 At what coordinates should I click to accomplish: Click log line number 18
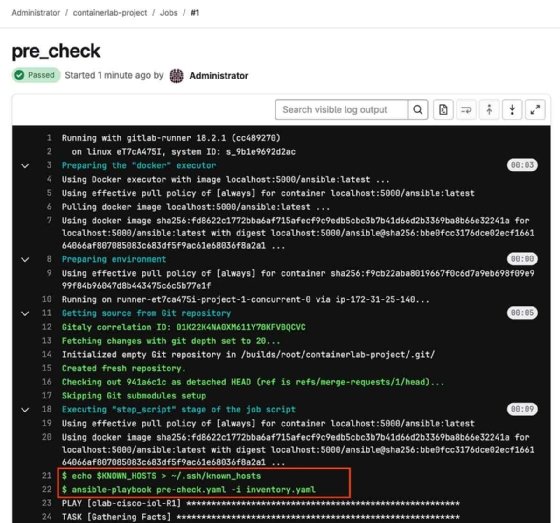tap(47, 409)
